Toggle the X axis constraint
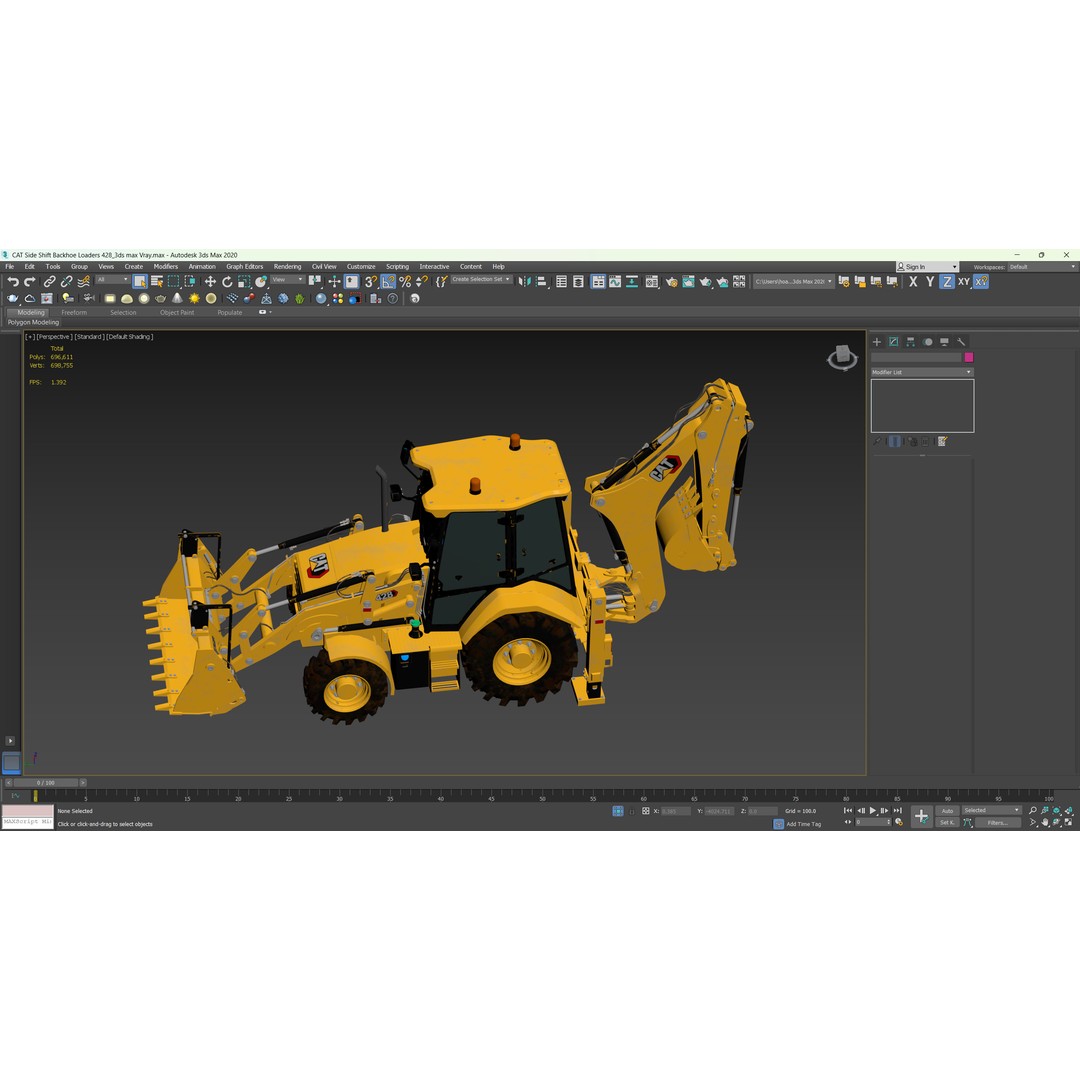Image resolution: width=1080 pixels, height=1080 pixels. click(913, 282)
